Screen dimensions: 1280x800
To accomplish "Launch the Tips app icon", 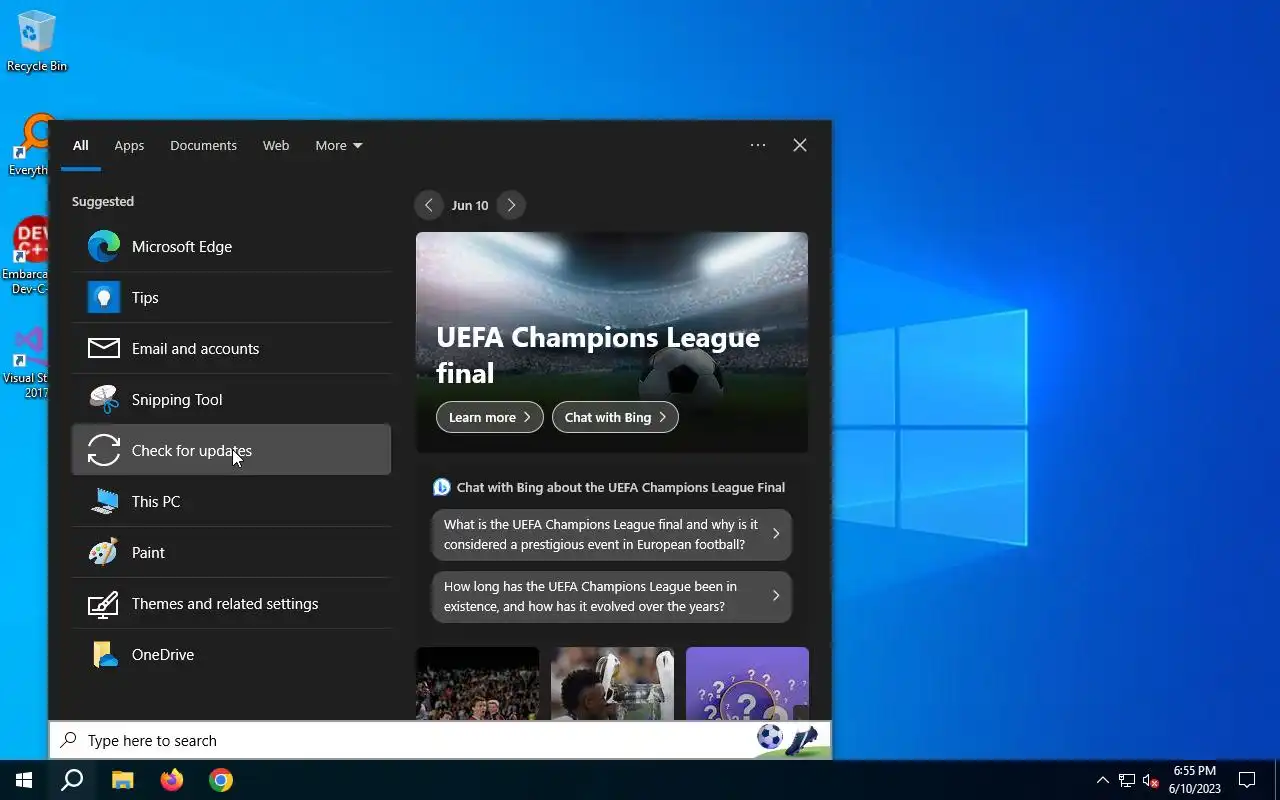I will pos(104,297).
